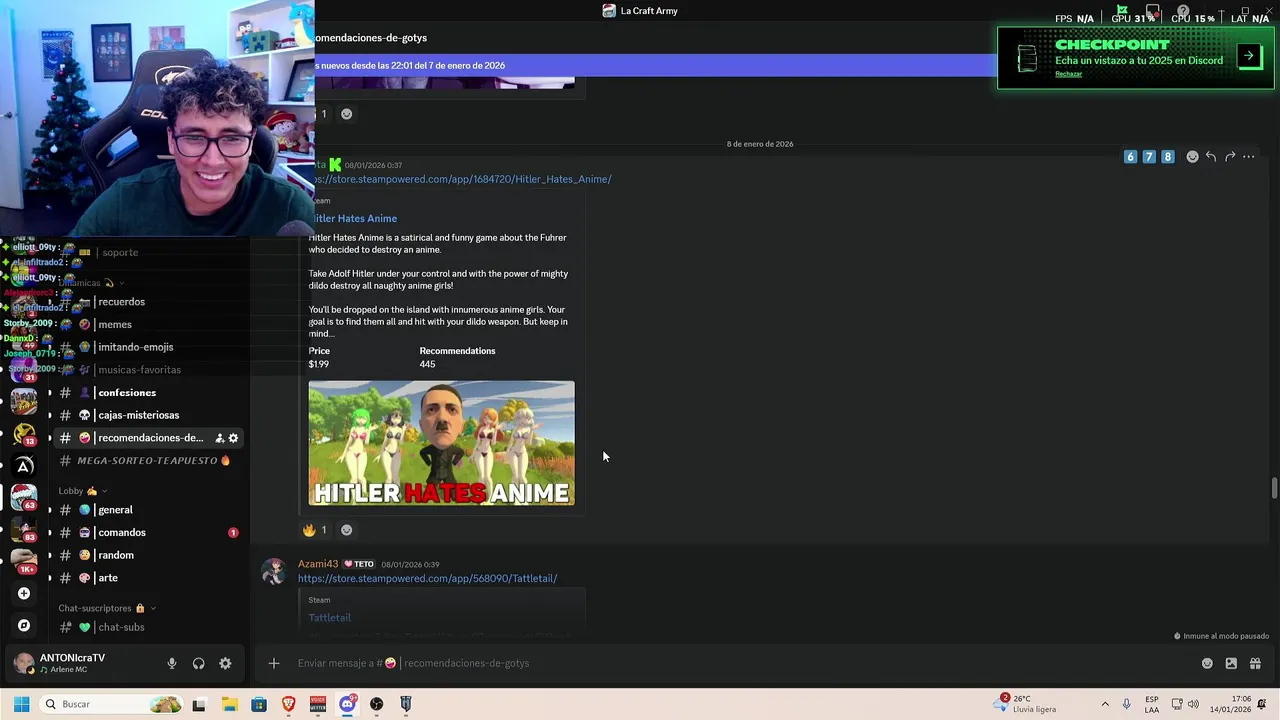Open server icon with 63 badge
The image size is (1280, 720).
point(24,497)
